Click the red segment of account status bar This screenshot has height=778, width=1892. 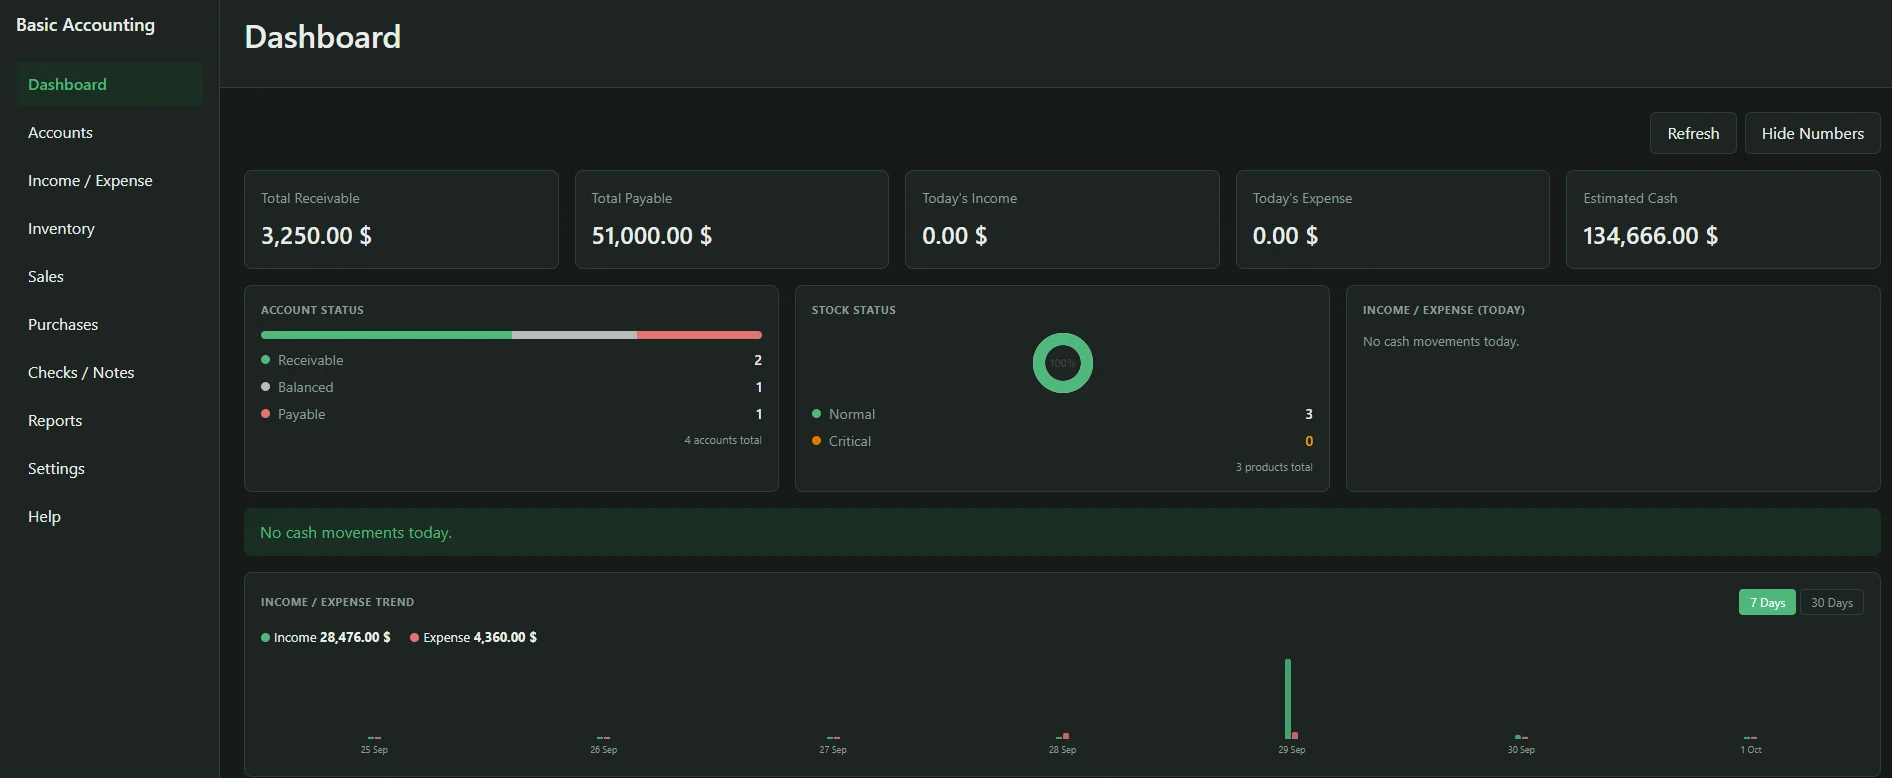click(x=699, y=335)
